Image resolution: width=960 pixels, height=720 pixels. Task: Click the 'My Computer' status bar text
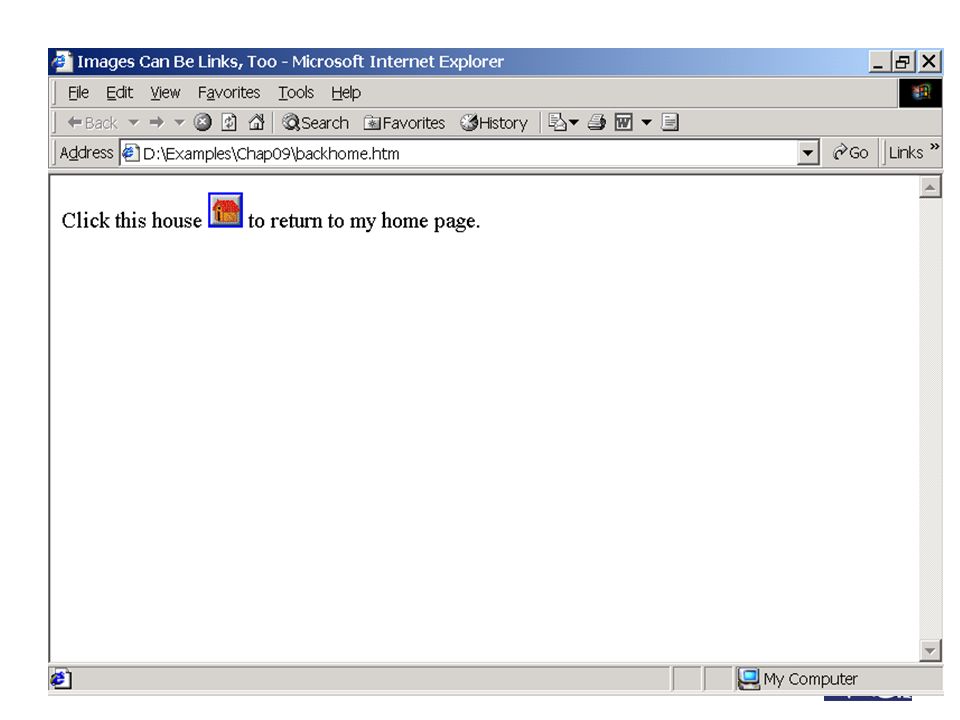coord(810,679)
